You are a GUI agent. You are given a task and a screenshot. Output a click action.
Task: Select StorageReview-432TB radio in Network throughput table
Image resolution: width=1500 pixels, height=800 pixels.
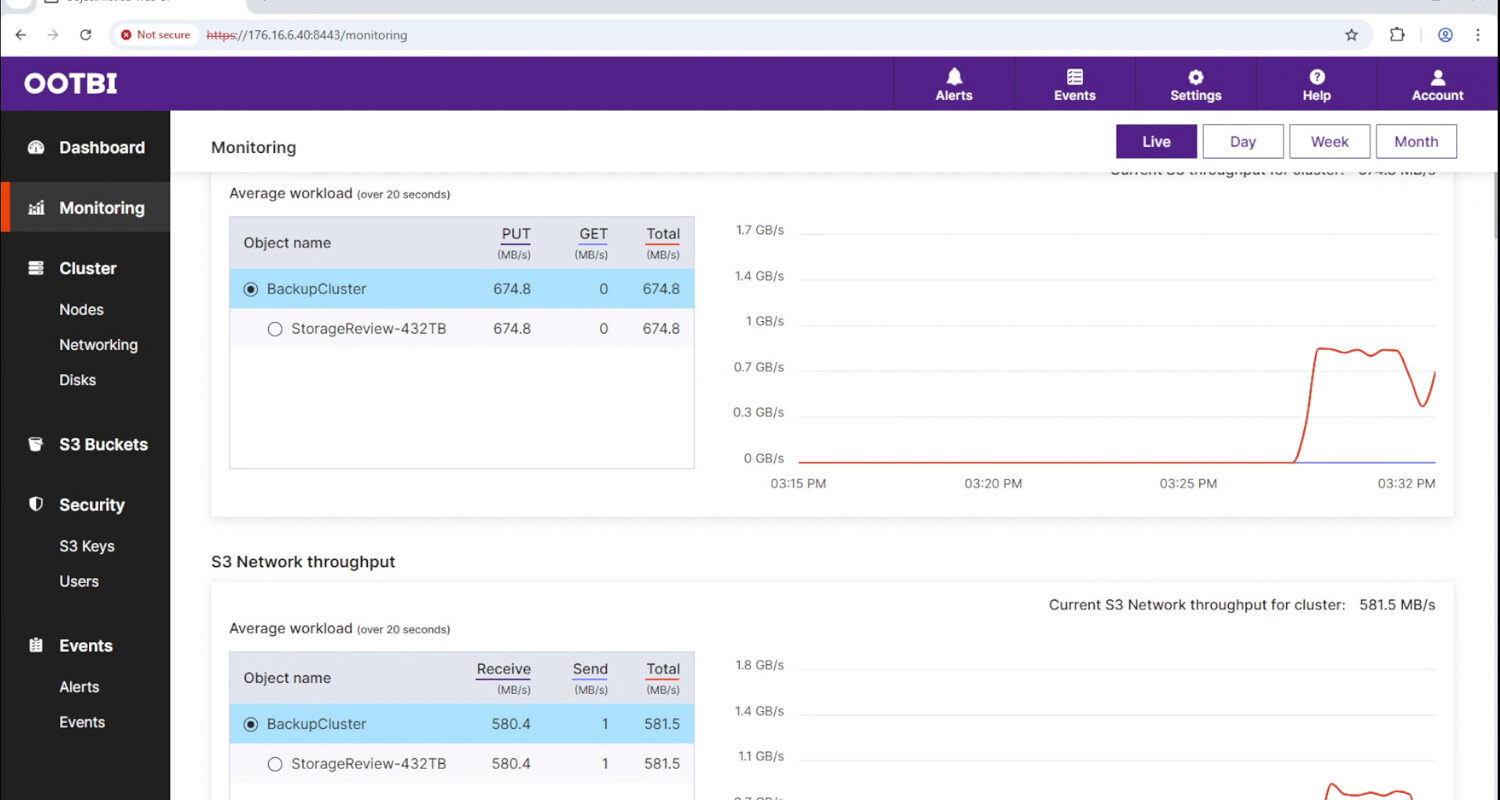coord(275,764)
